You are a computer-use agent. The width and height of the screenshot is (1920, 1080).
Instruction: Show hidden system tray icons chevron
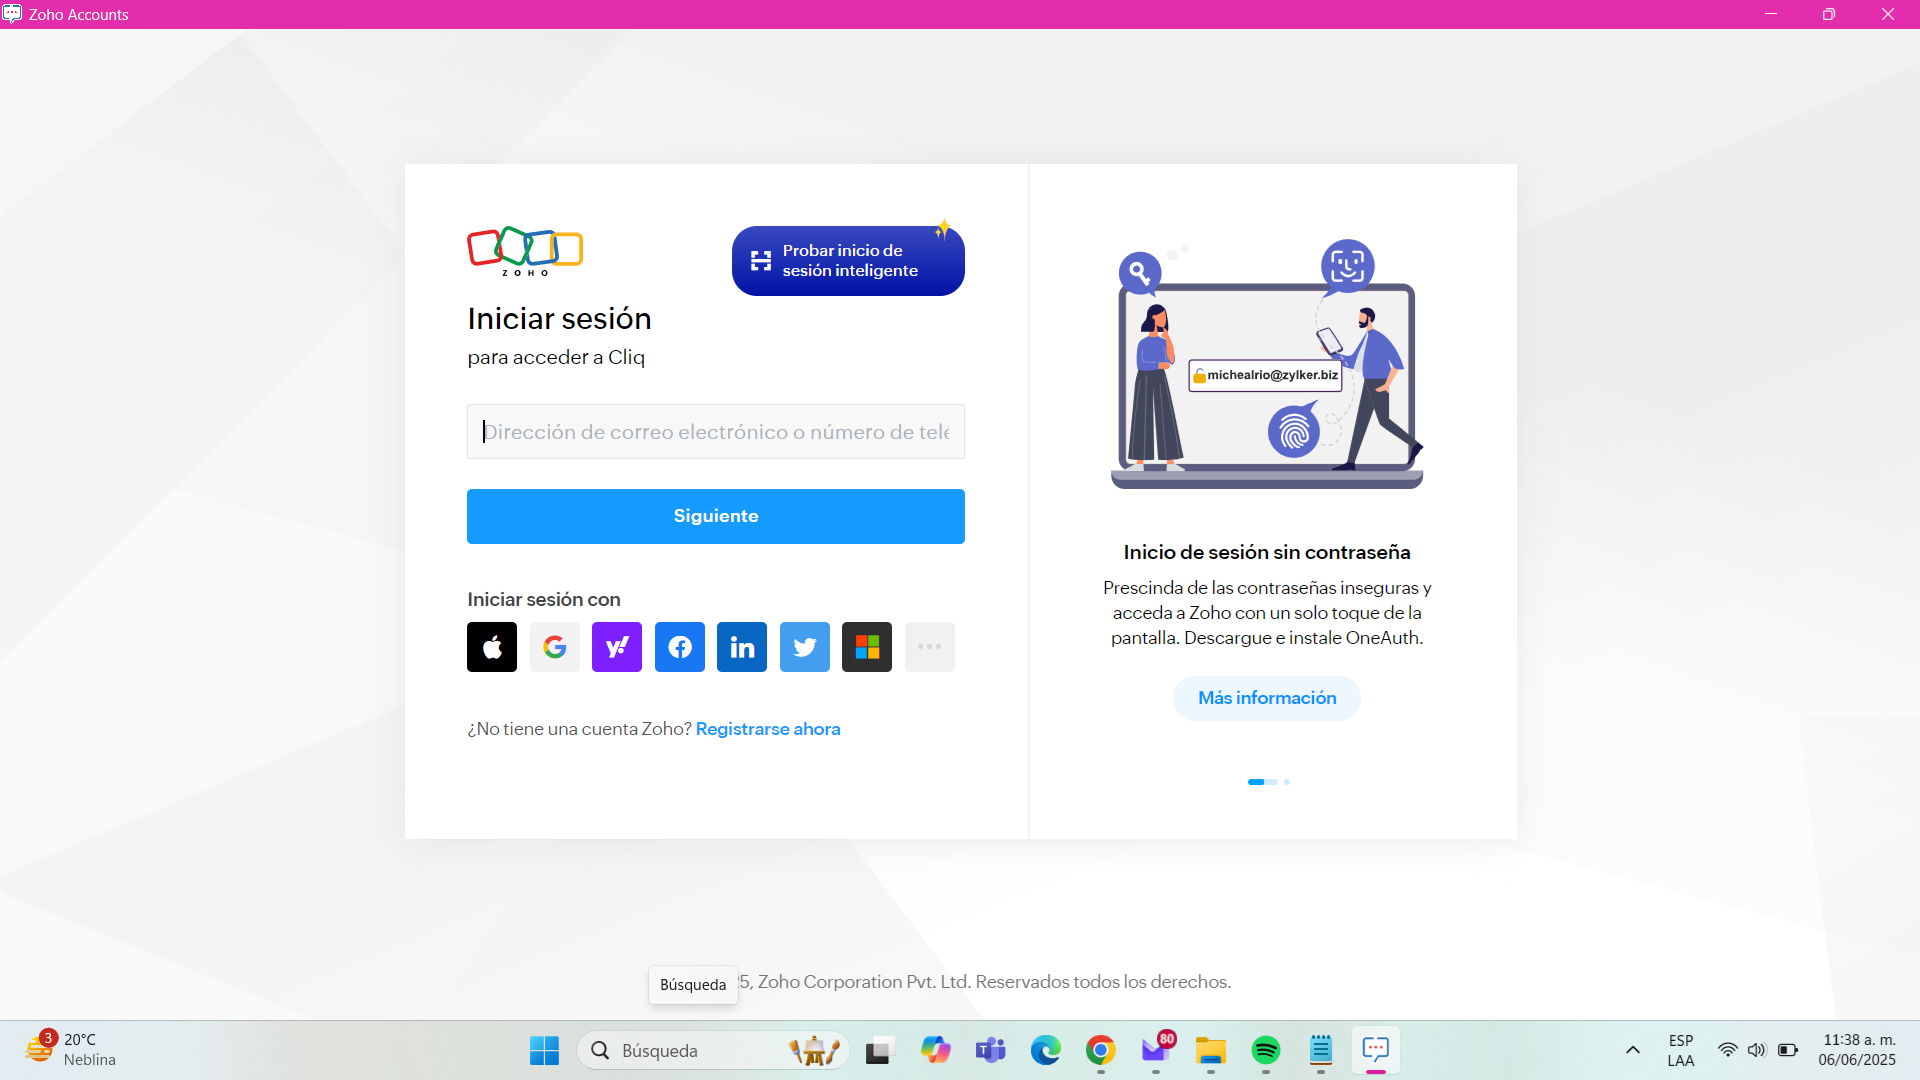click(x=1633, y=1050)
